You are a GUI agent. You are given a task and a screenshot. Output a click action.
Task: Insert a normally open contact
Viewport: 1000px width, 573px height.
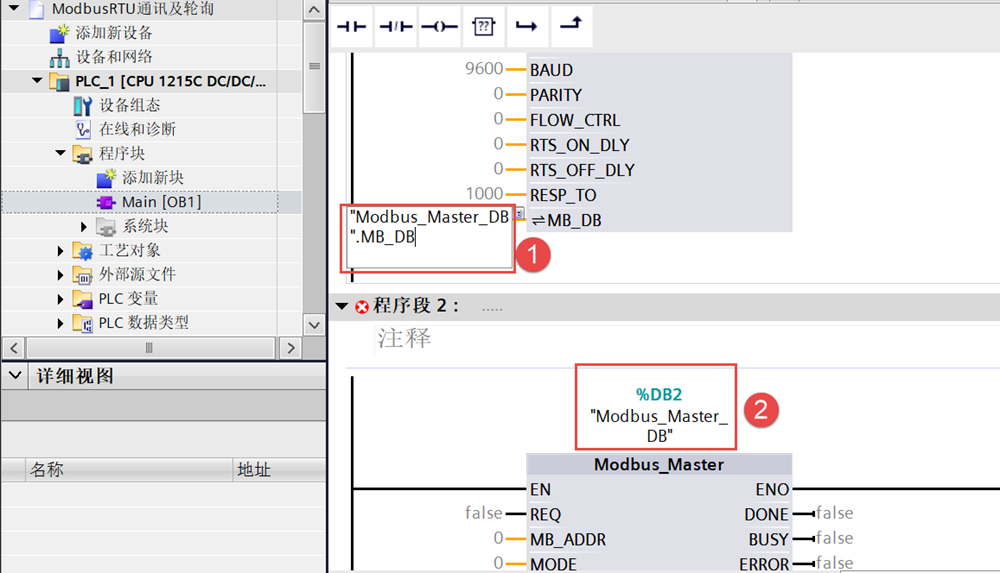(351, 27)
